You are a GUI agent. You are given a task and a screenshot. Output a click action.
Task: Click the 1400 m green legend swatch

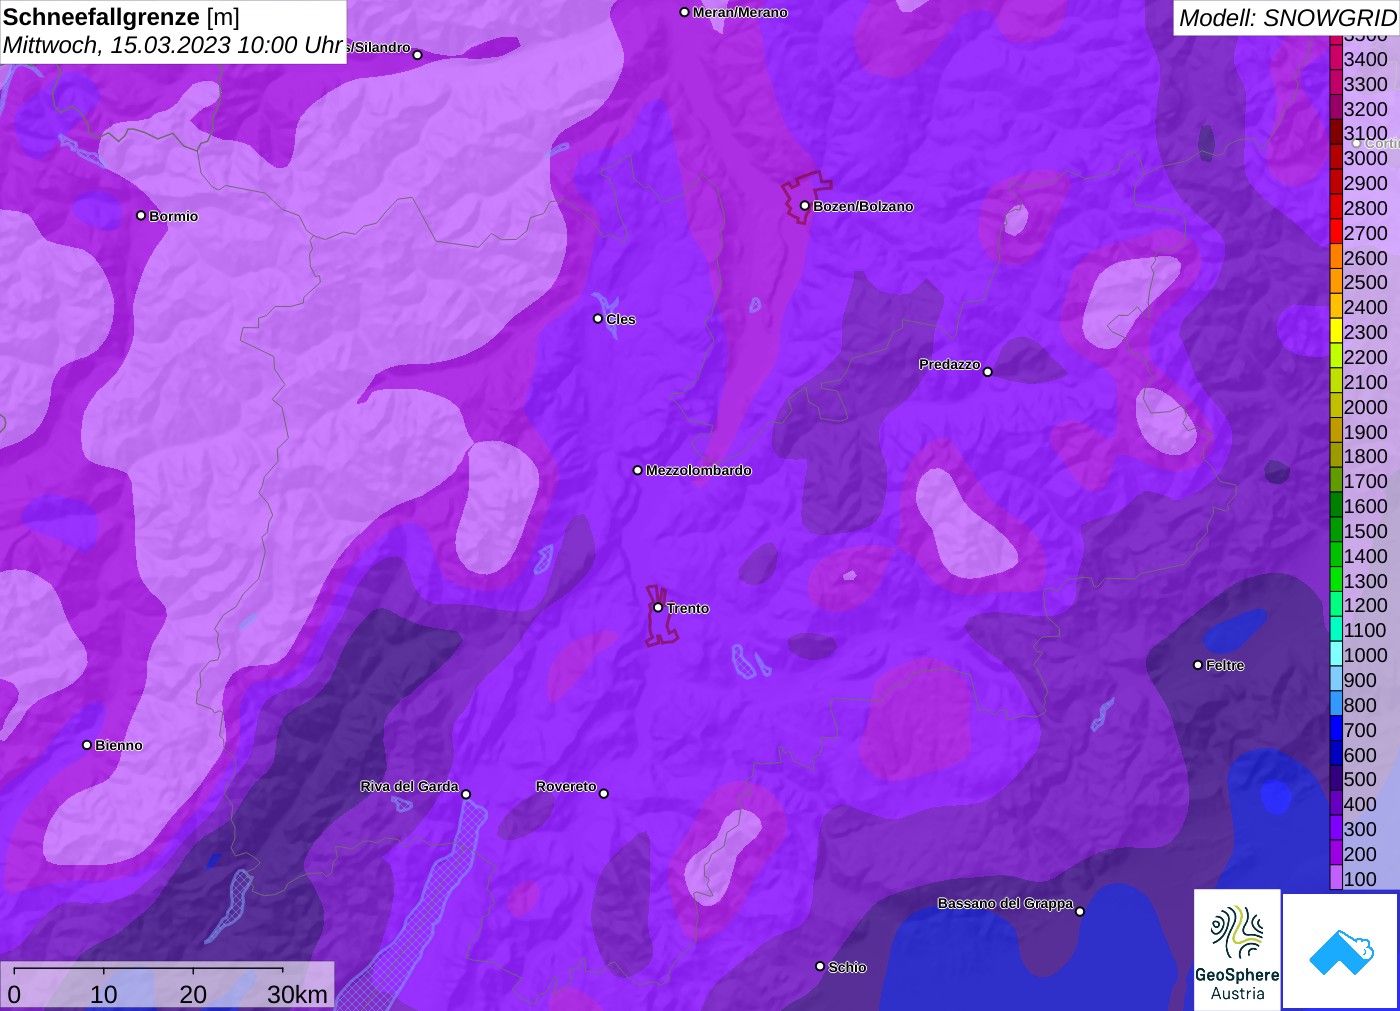(1336, 556)
